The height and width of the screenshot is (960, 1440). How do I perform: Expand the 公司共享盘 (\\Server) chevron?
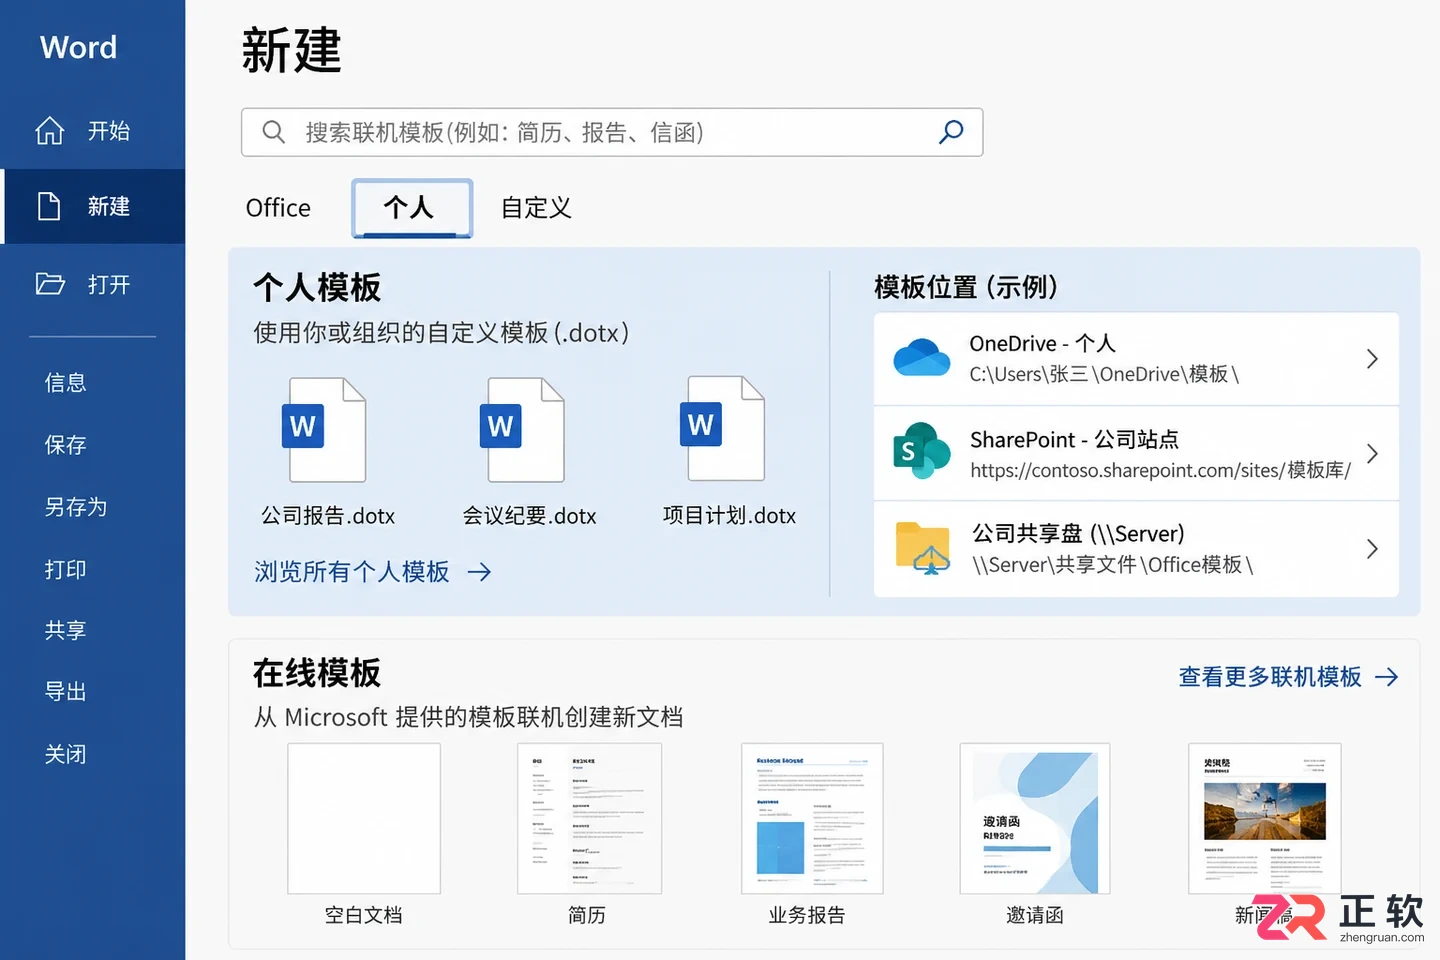[x=1372, y=548]
